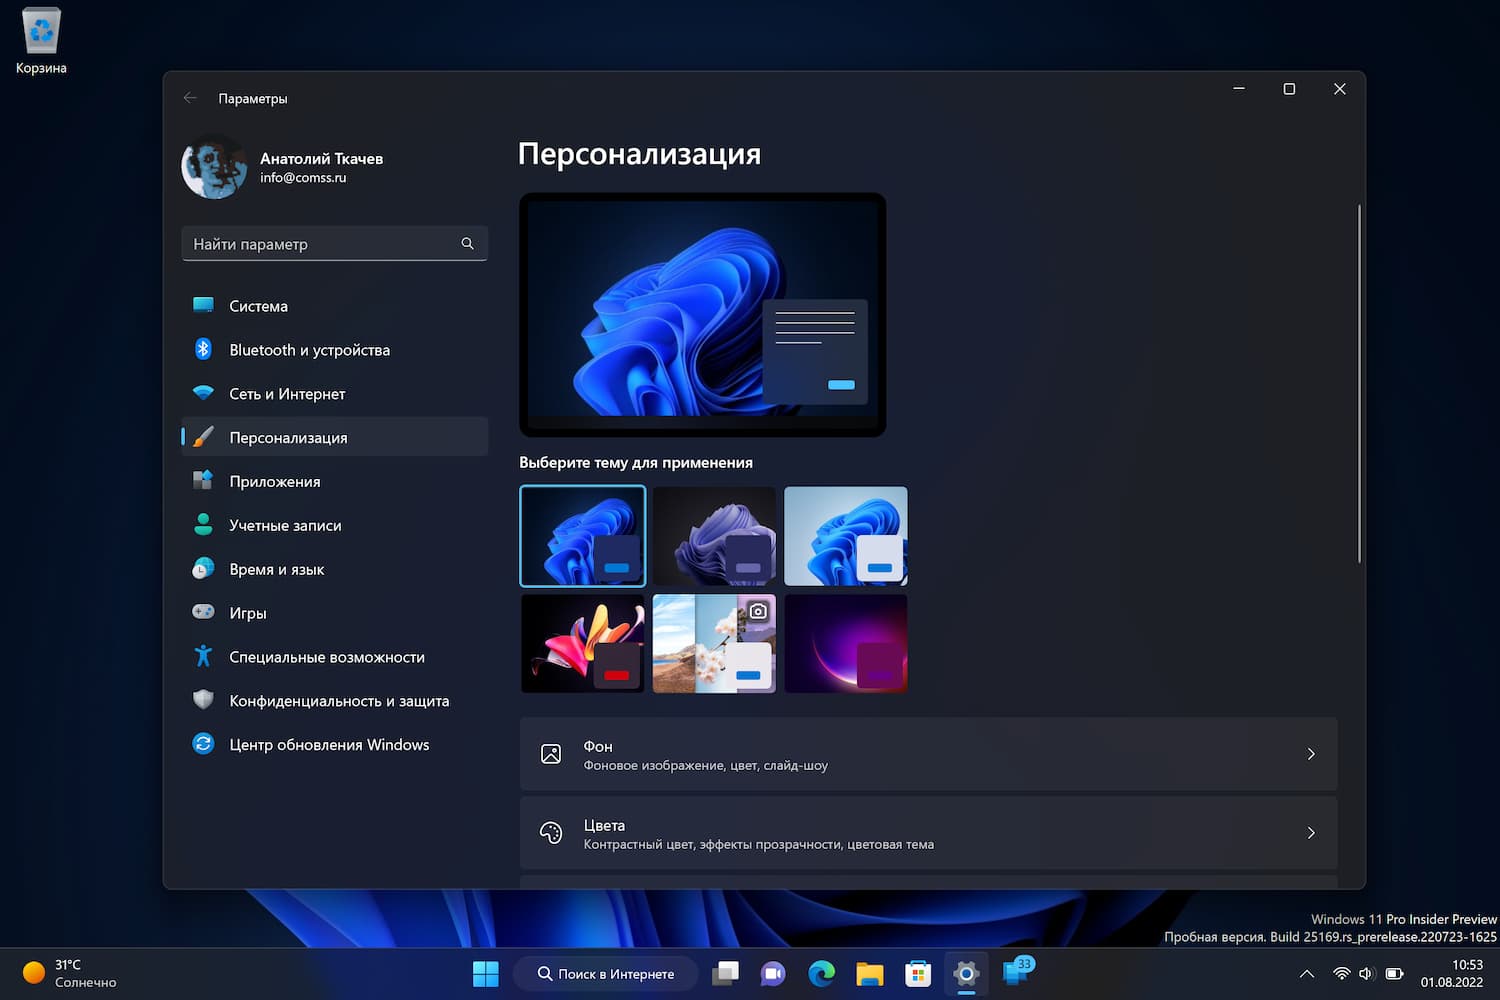The height and width of the screenshot is (1000, 1500).
Task: Expand the Фон row chevron
Action: pyautogui.click(x=1311, y=754)
